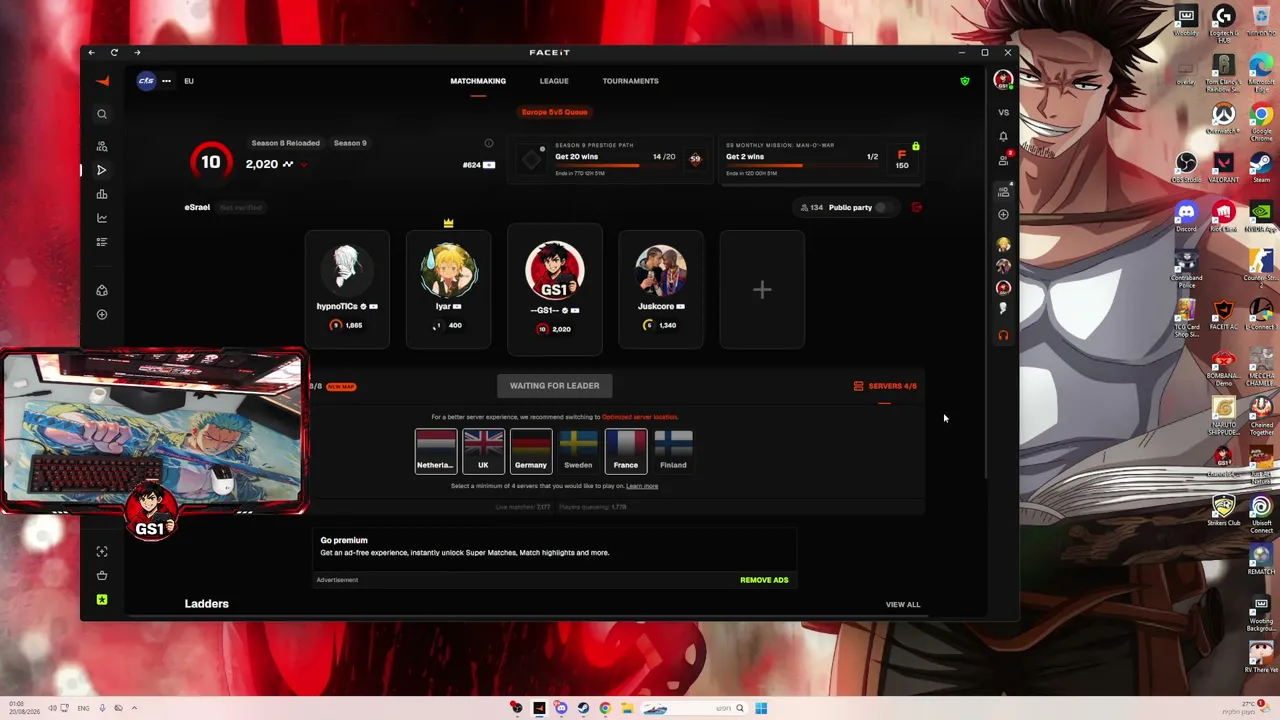Click the Optimized server location link

click(x=640, y=417)
